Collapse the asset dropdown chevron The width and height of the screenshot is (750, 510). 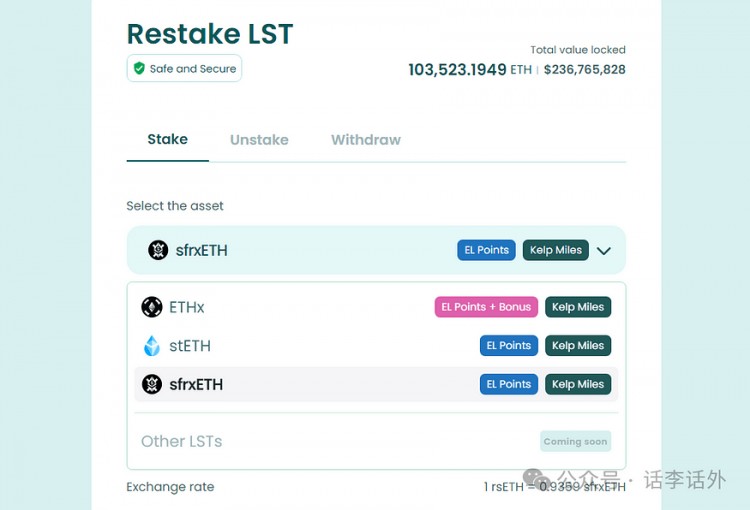click(x=604, y=251)
